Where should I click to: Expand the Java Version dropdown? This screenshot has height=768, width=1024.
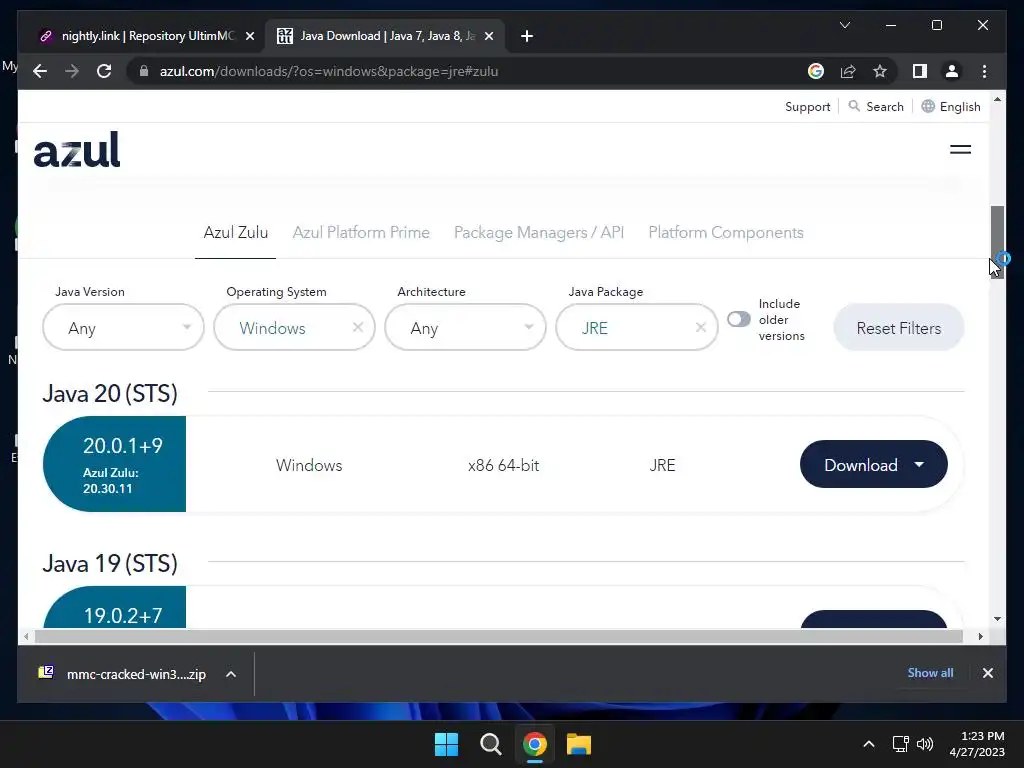pyautogui.click(x=123, y=327)
